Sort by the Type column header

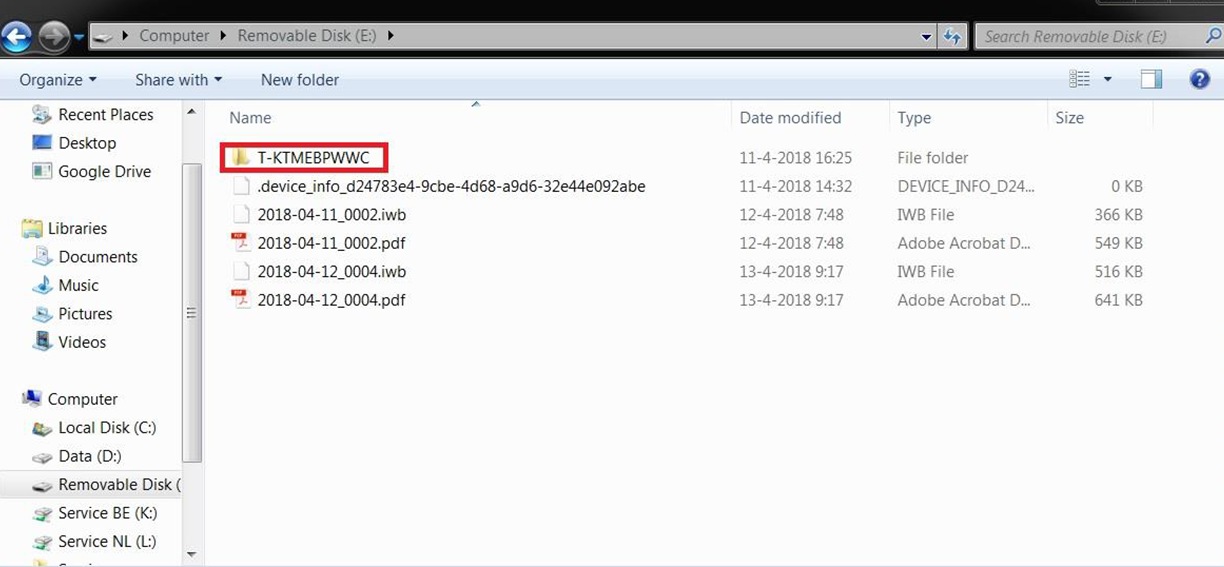[914, 118]
